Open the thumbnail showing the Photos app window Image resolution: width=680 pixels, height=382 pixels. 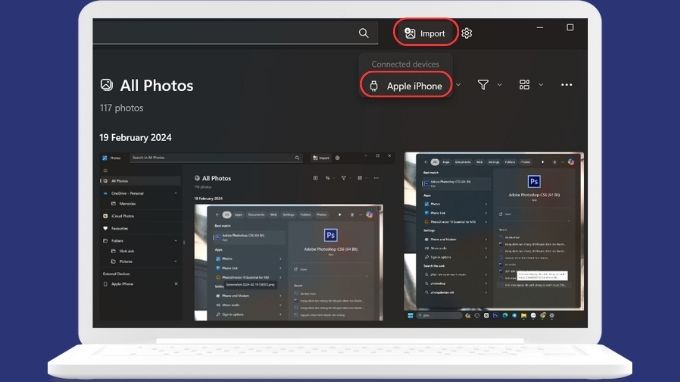pos(246,237)
